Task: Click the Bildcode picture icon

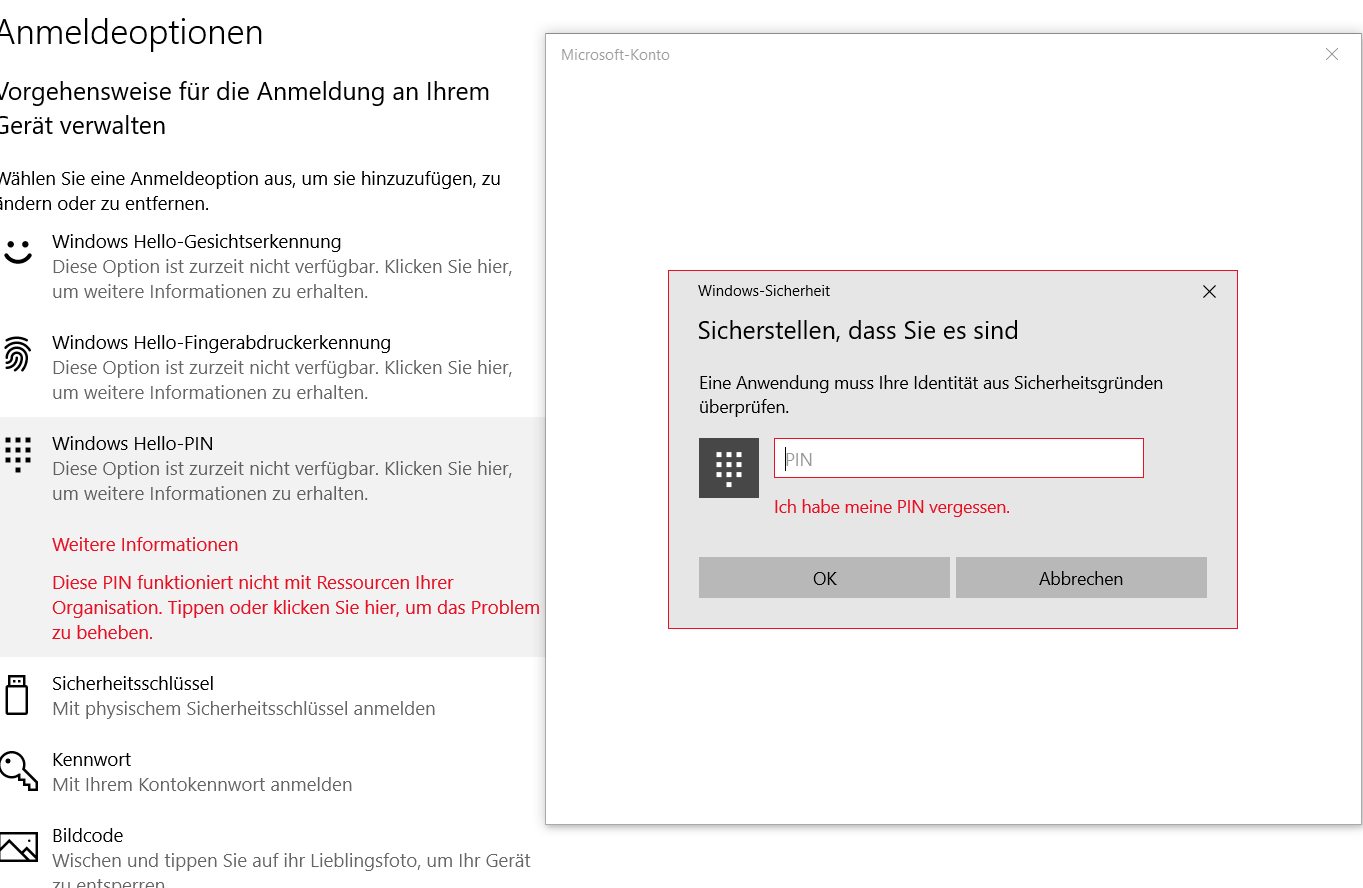Action: pos(17,846)
